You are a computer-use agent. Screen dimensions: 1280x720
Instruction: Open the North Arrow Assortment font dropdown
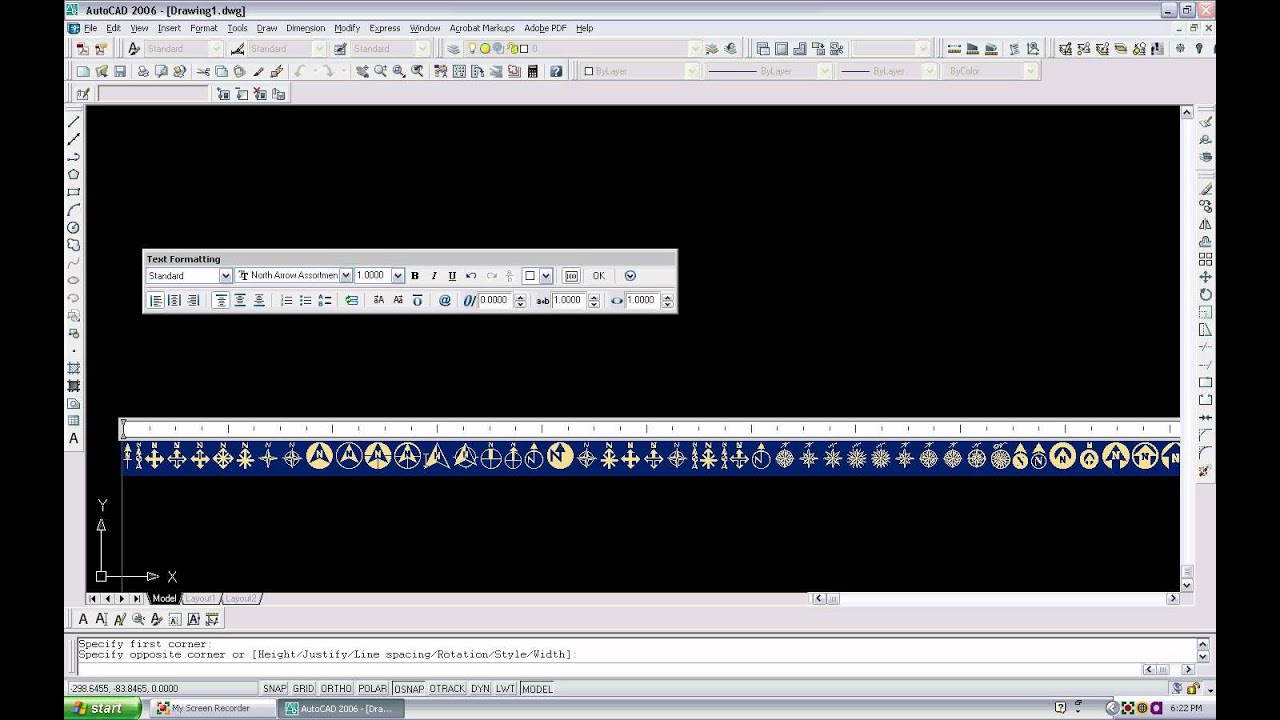coord(346,276)
